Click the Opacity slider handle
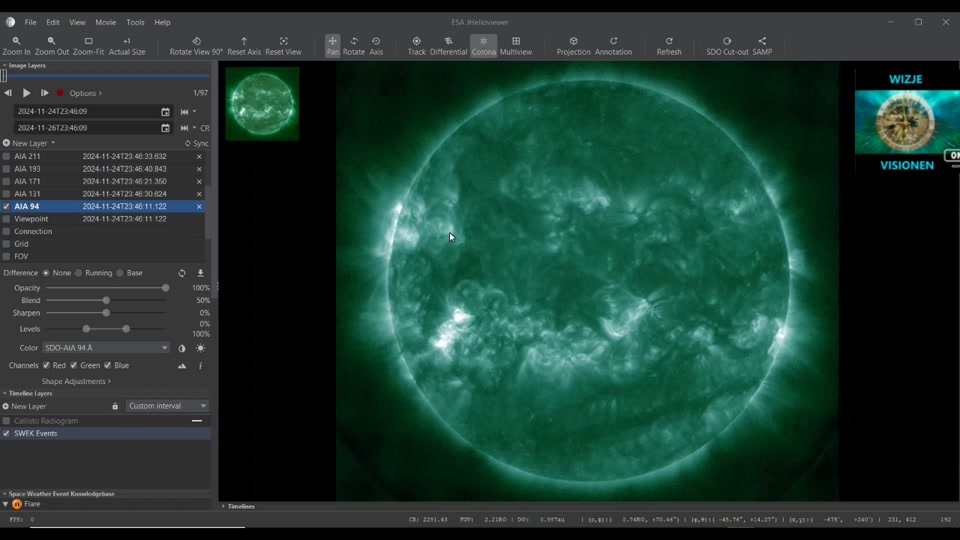This screenshot has height=540, width=960. click(166, 288)
